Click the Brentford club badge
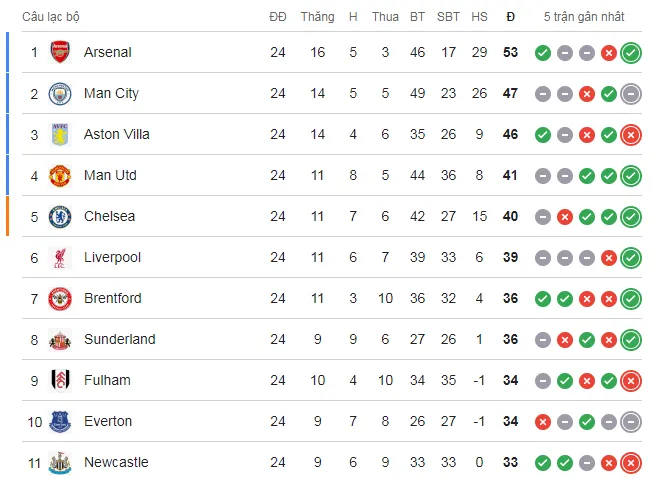This screenshot has height=478, width=667. click(x=61, y=298)
